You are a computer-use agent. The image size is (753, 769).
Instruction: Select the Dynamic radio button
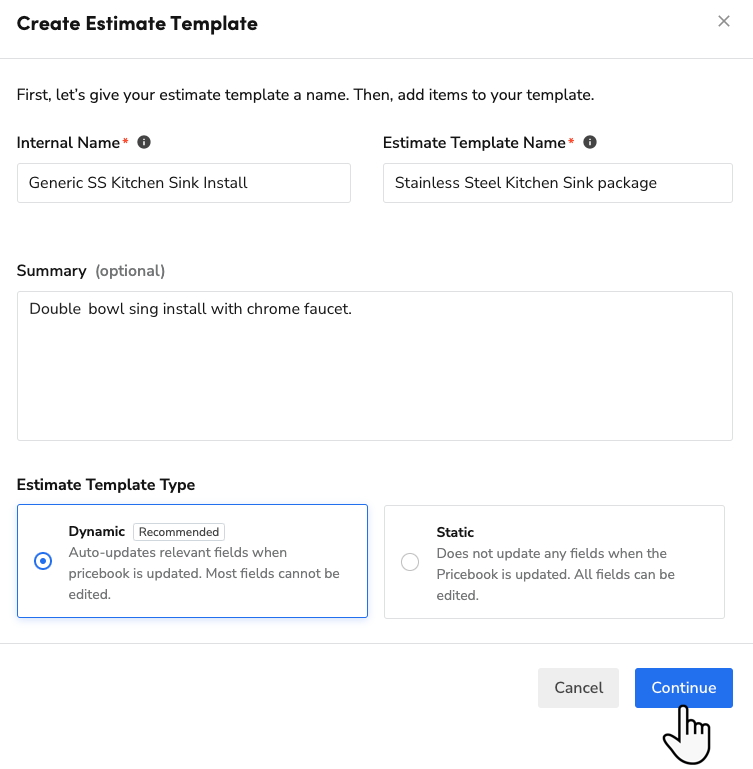pyautogui.click(x=43, y=561)
